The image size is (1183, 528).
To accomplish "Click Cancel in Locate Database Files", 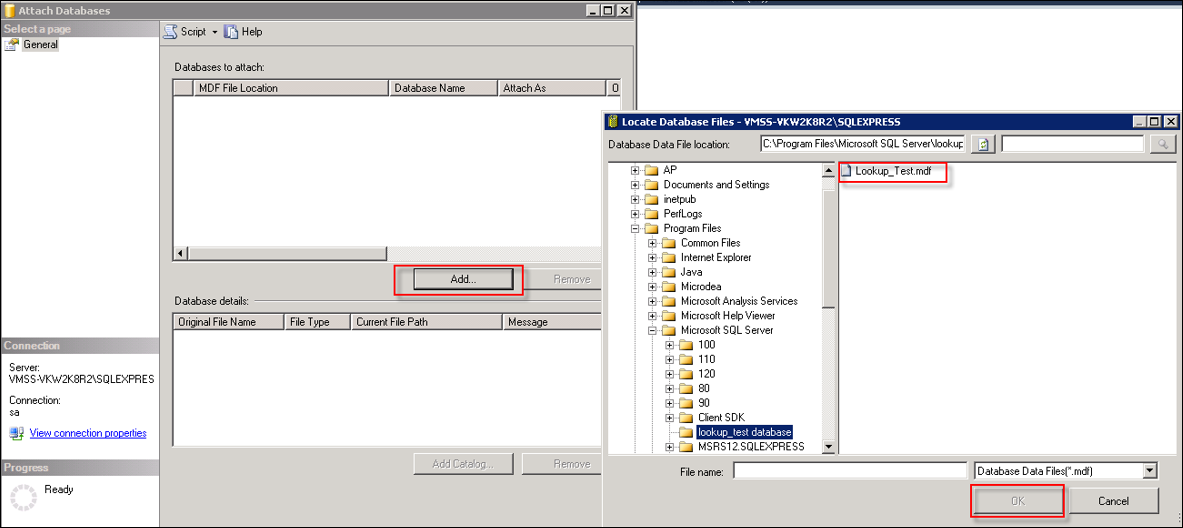I will pos(1113,500).
